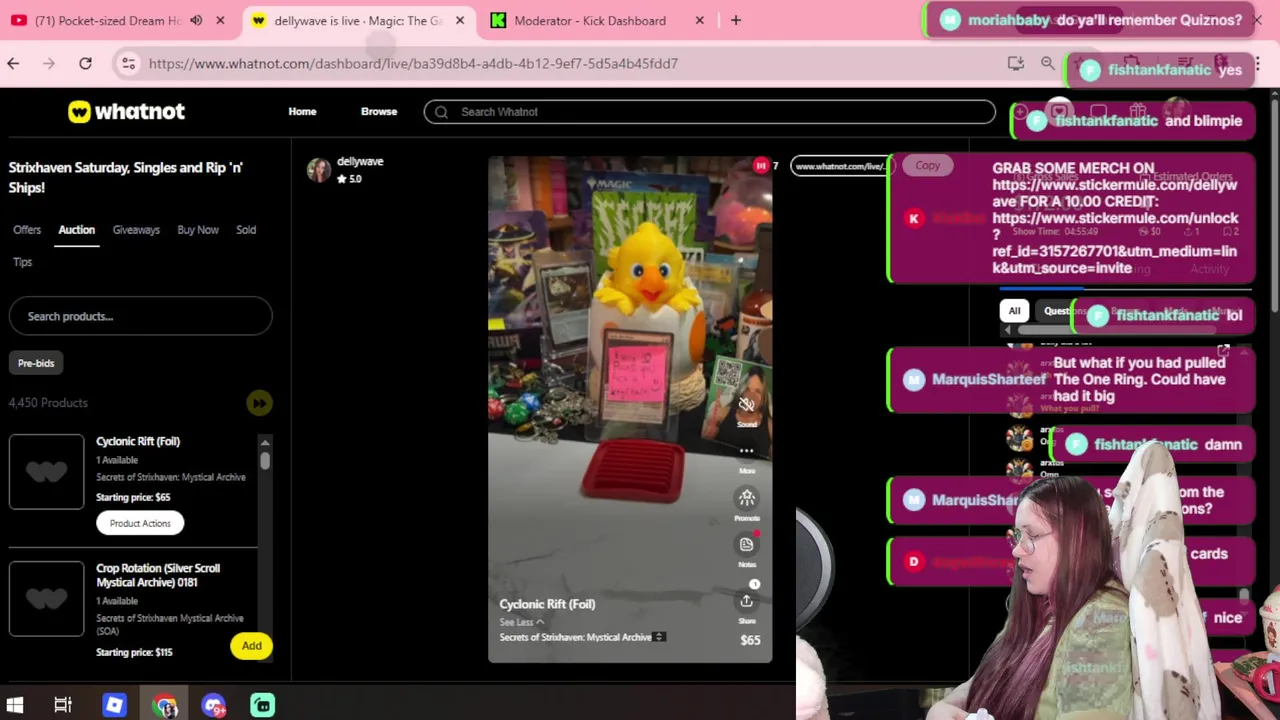This screenshot has height=720, width=1280.
Task: Click 'Cyclonic Rift (Foil)' product title in list
Action: 138,441
